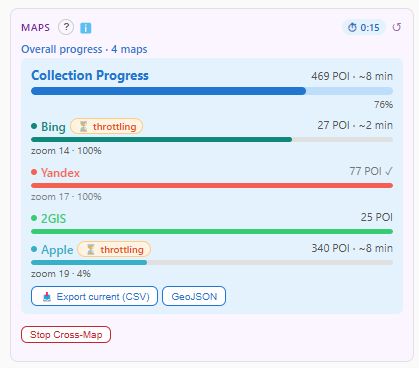Viewport: 419px width, 368px height.
Task: Select the Yandex map label
Action: coord(60,173)
